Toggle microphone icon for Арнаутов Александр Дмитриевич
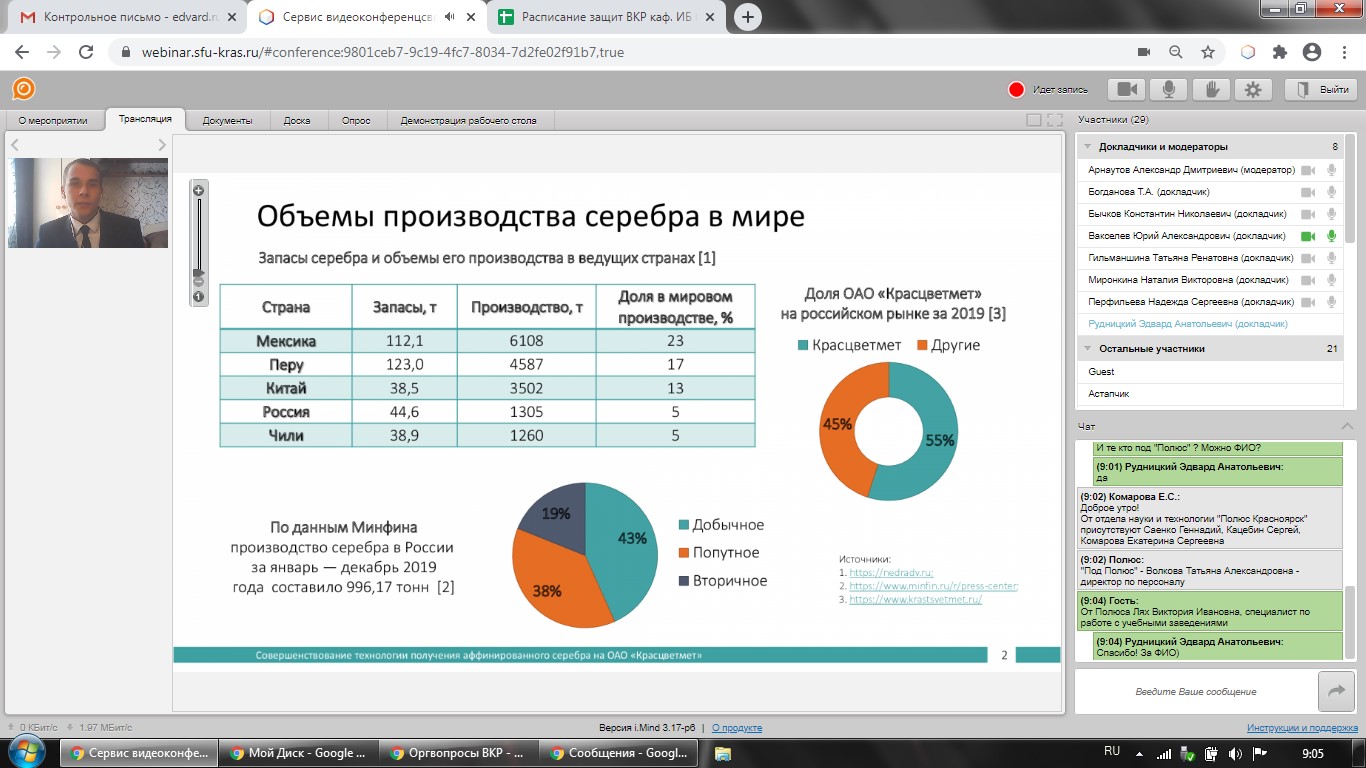The image size is (1366, 768). [x=1331, y=170]
